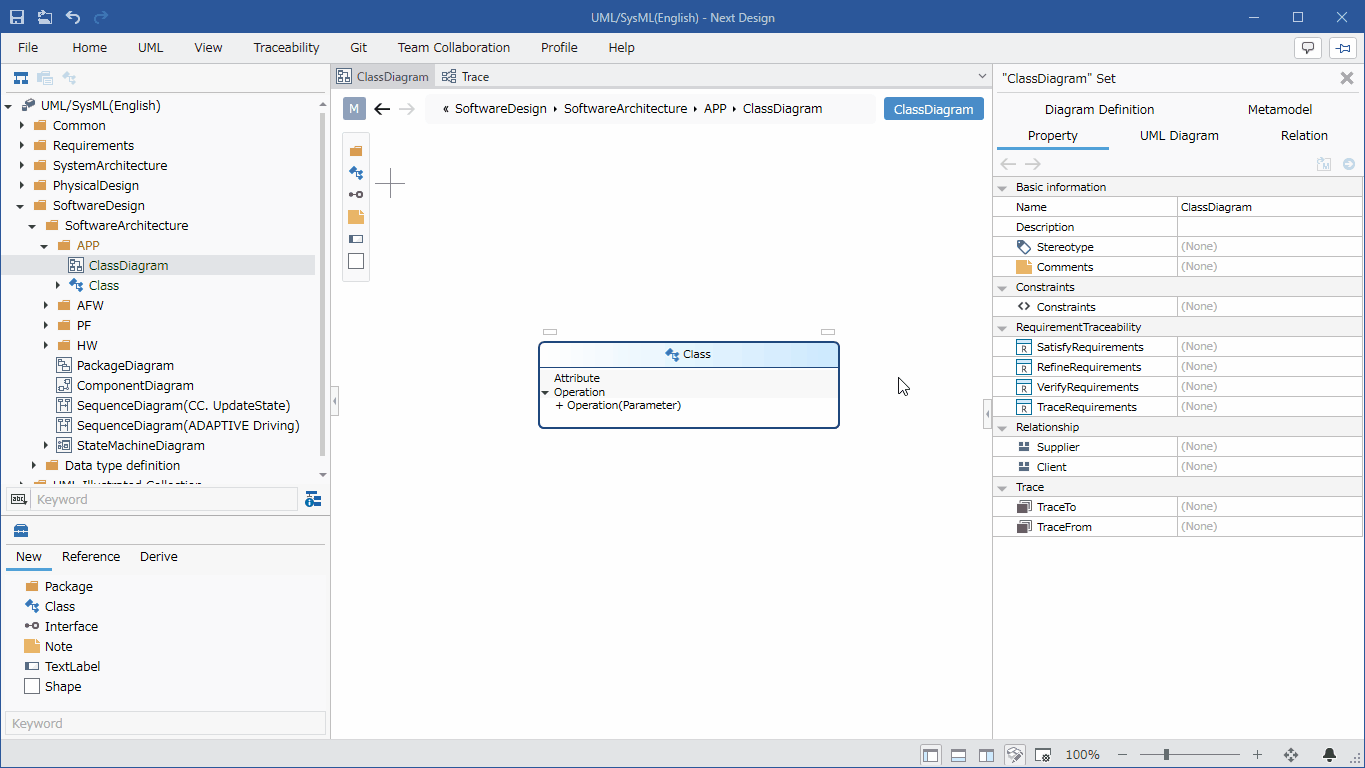Collapse the Basic information section

tap(1003, 187)
